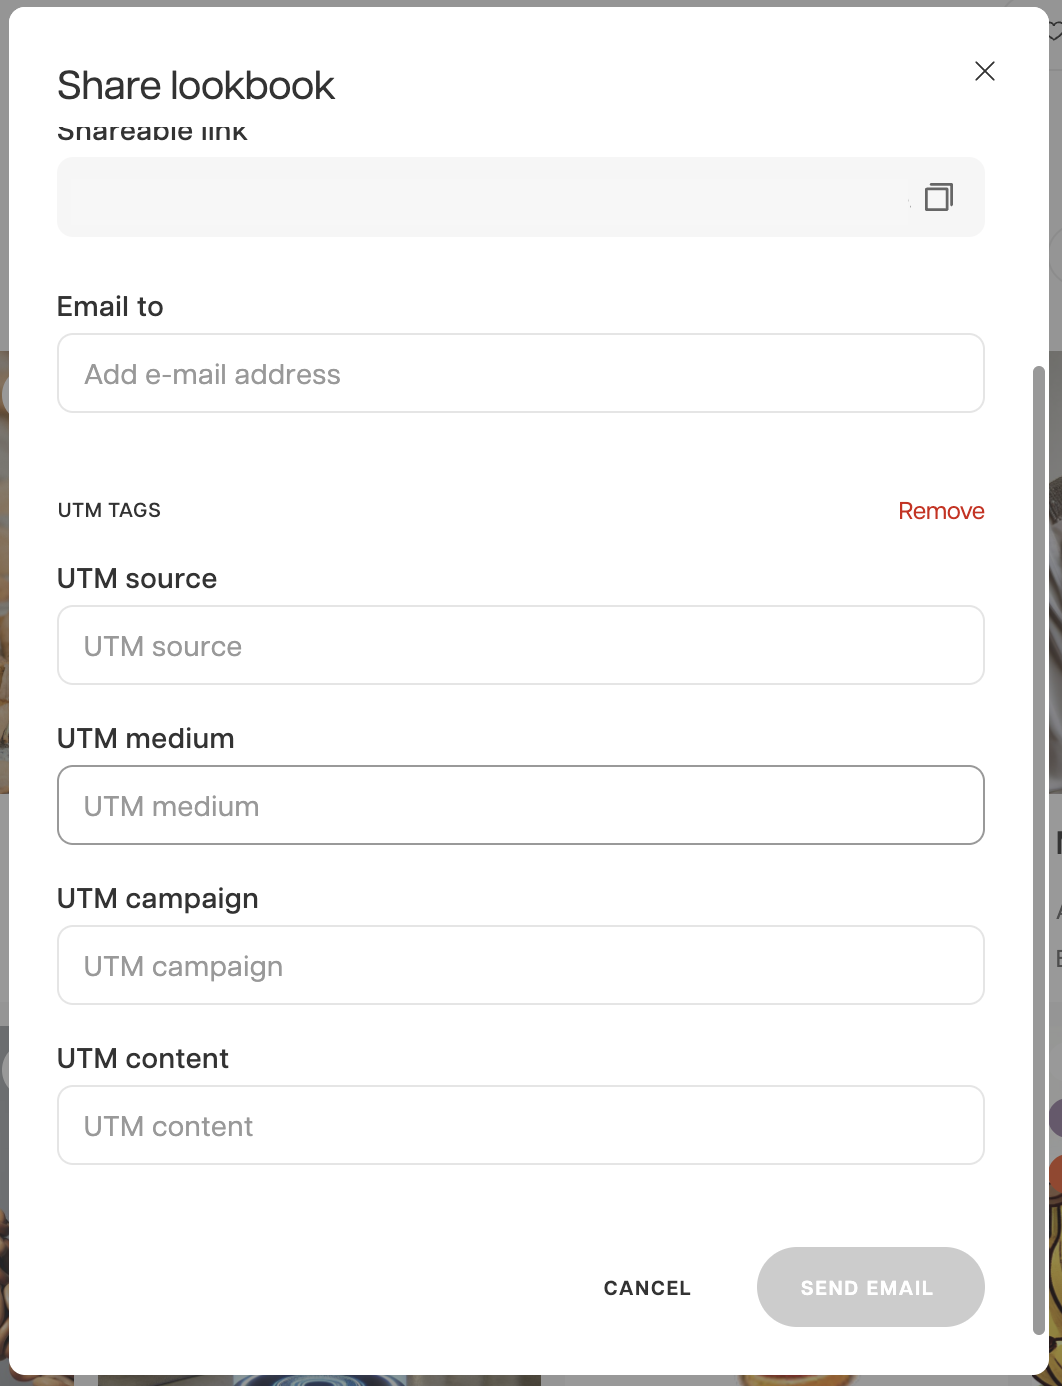Click the UTM content input field
This screenshot has height=1386, width=1062.
pyautogui.click(x=520, y=1125)
